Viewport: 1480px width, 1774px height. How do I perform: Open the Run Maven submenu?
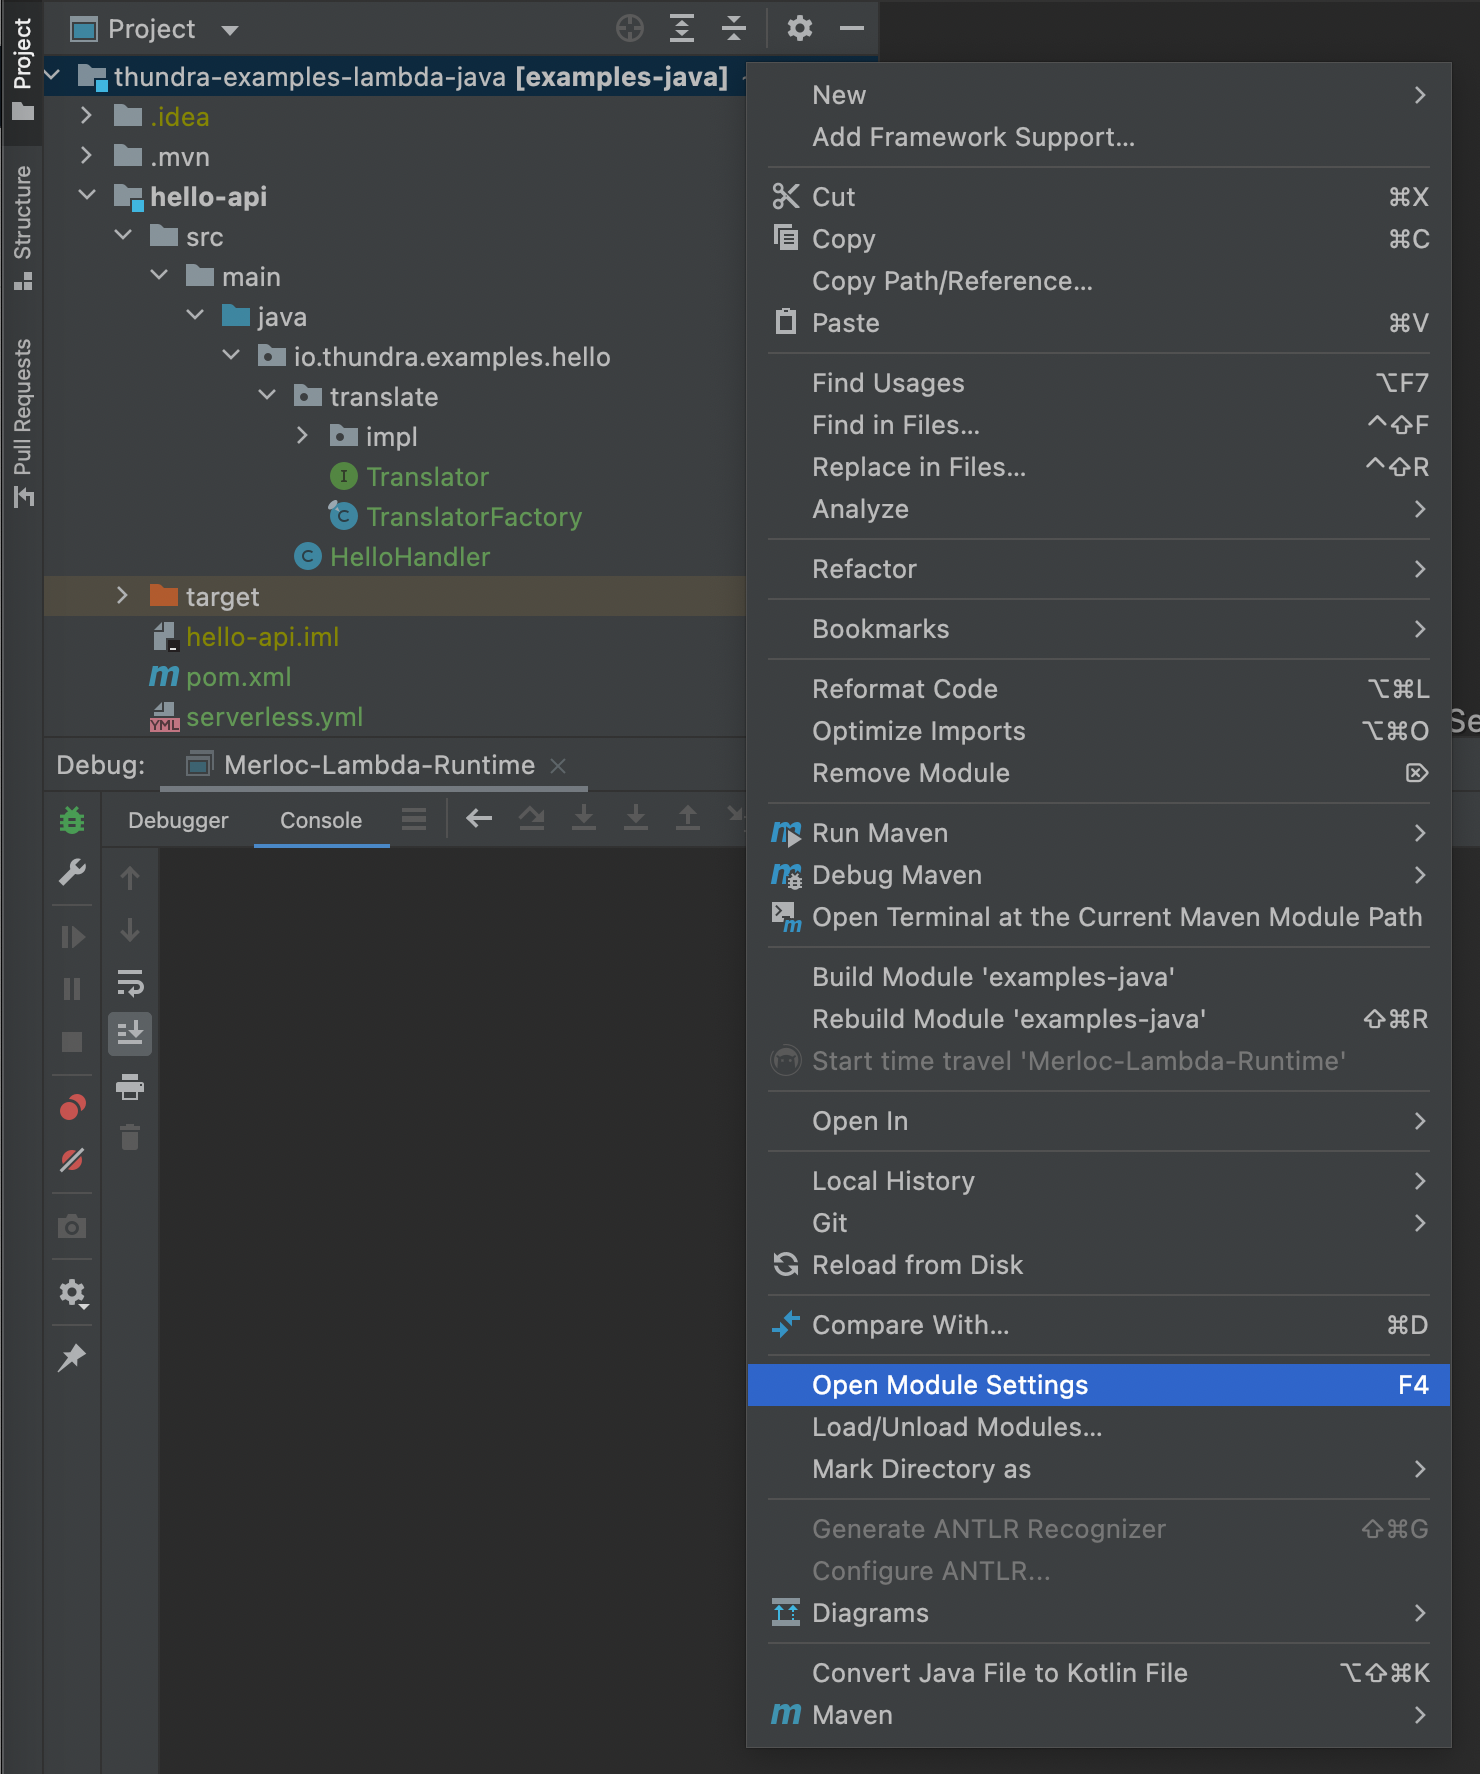[x=1098, y=833]
